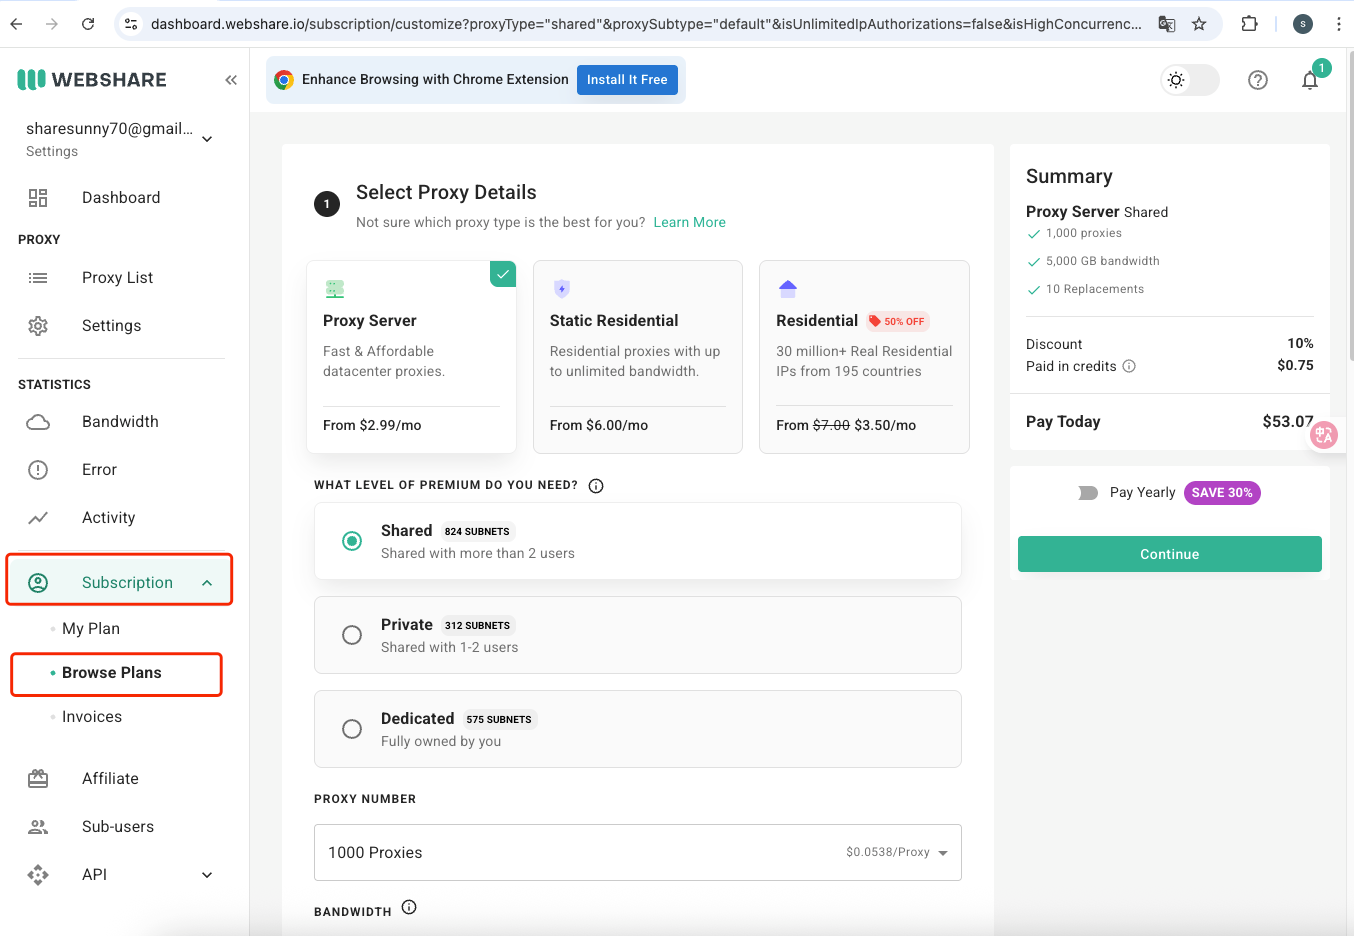The height and width of the screenshot is (936, 1354).
Task: Click the Bandwidth cloud icon
Action: point(38,422)
